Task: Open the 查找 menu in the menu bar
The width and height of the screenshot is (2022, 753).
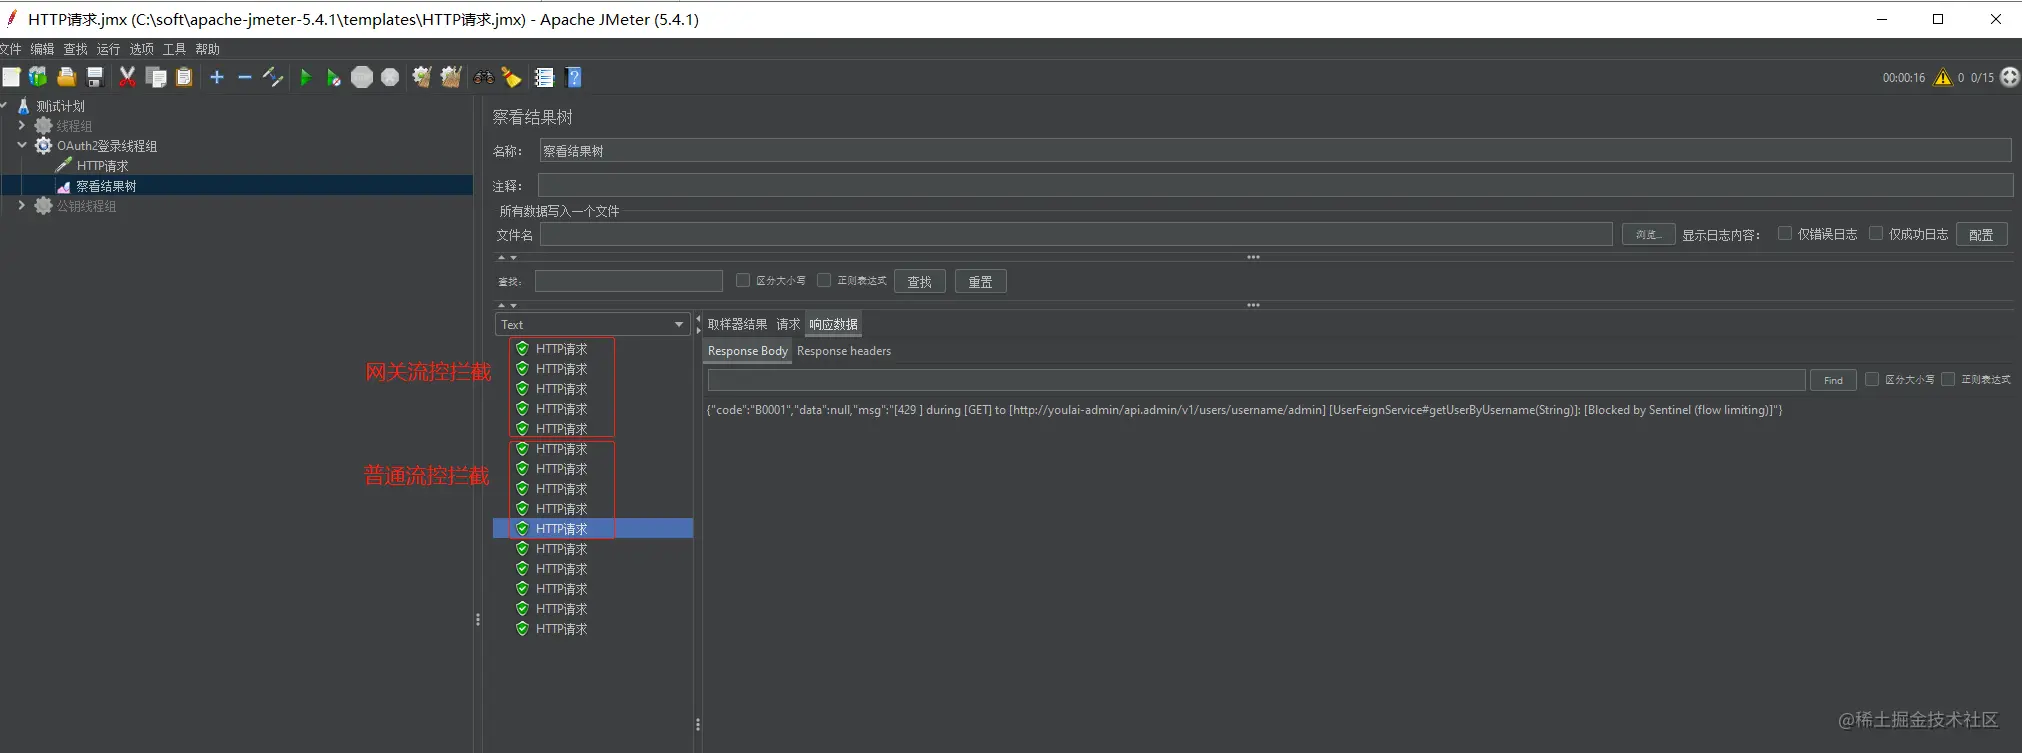Action: coord(75,49)
